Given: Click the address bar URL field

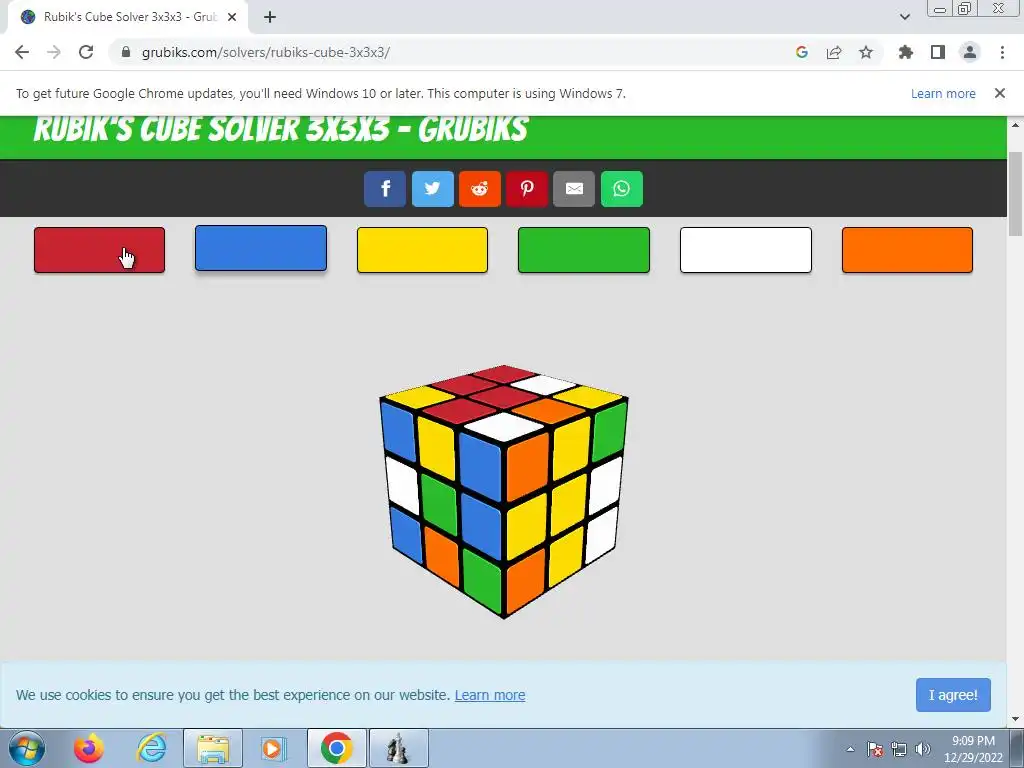Looking at the screenshot, I should [451, 52].
